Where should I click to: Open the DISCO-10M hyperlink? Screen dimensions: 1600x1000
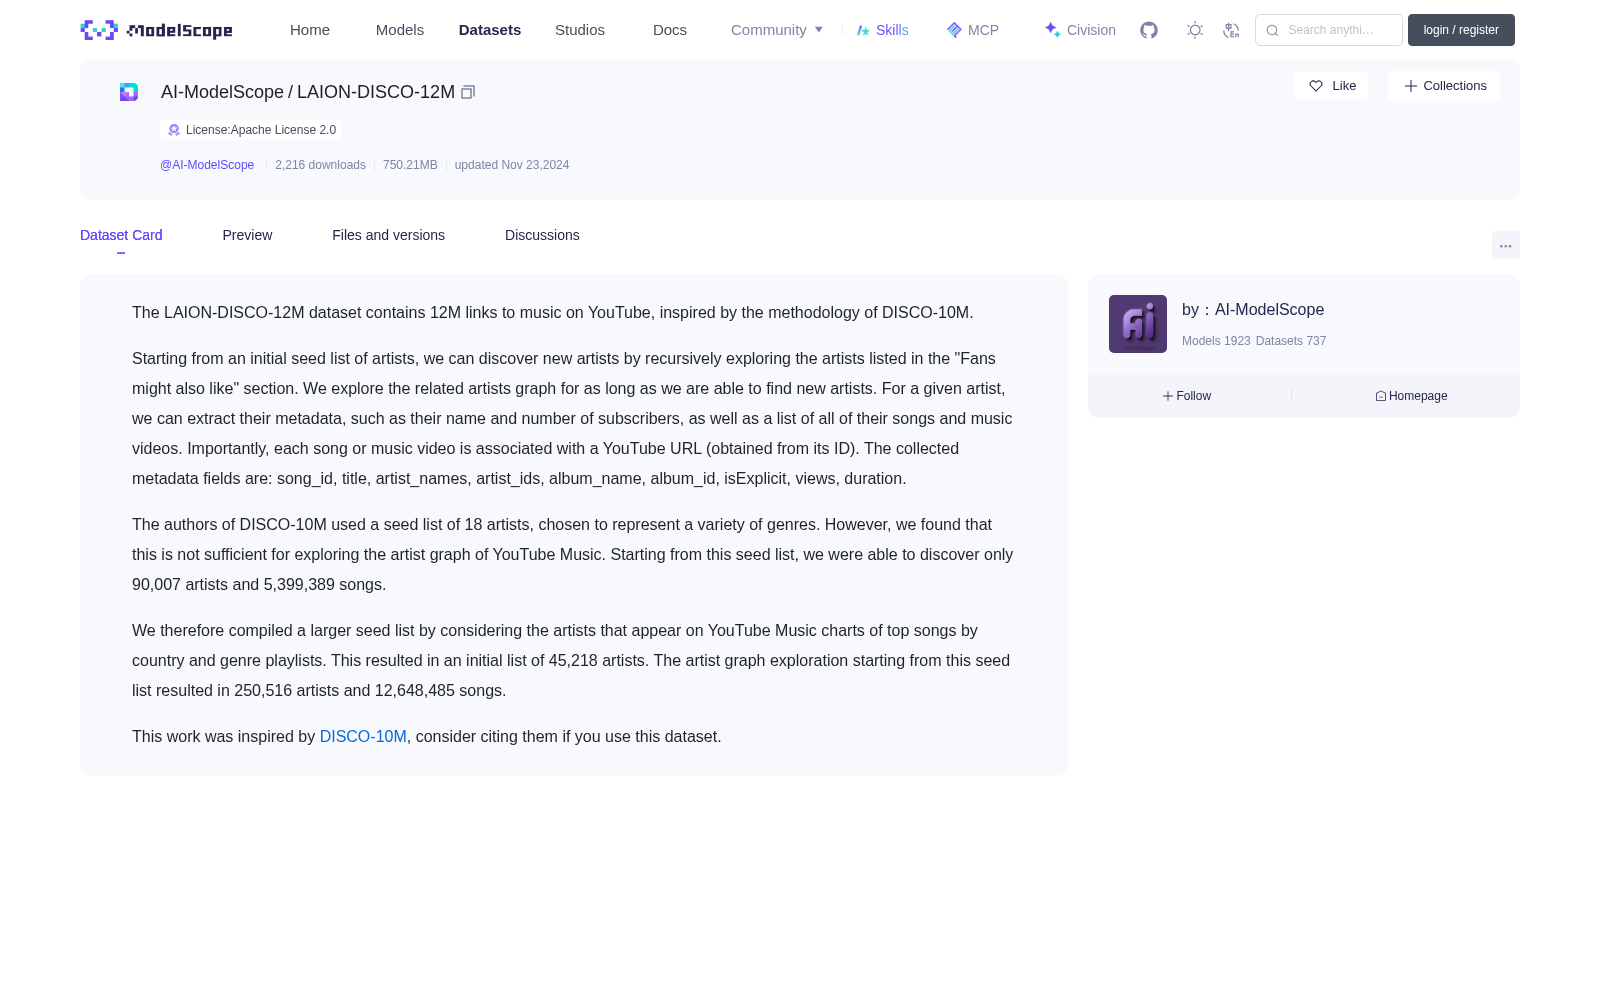363,737
